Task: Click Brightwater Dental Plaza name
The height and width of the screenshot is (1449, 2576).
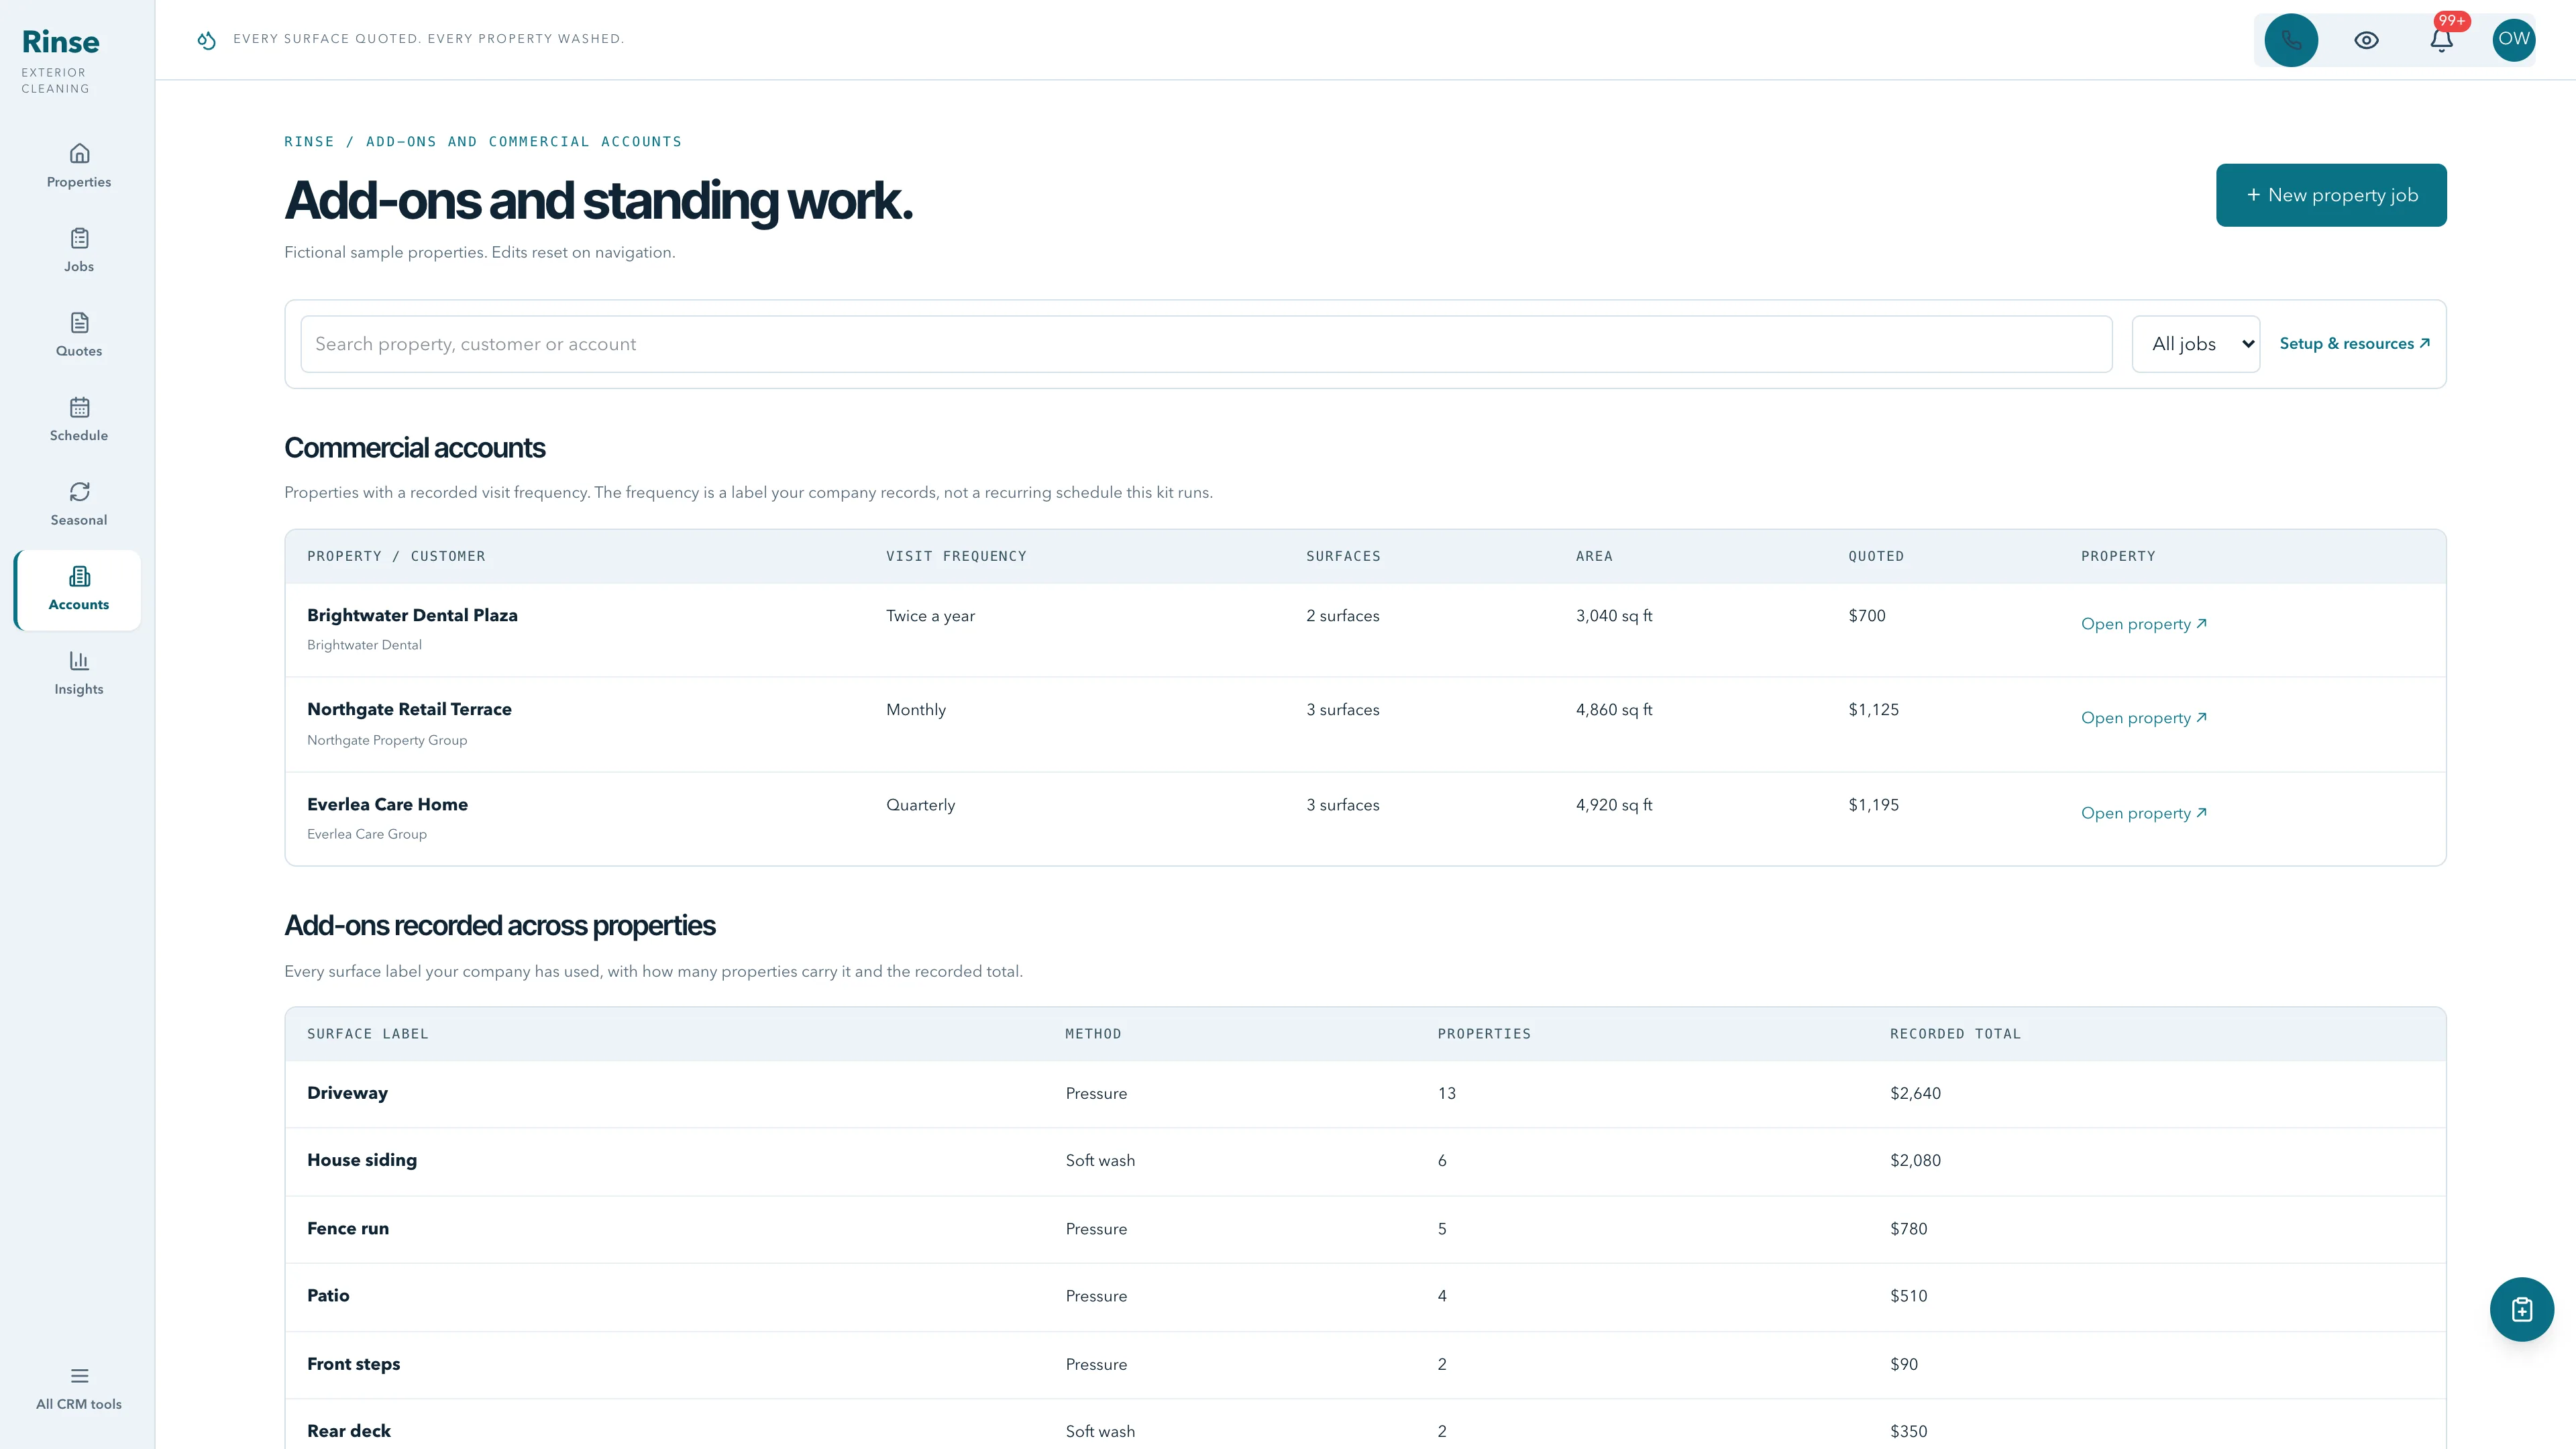Action: click(412, 615)
